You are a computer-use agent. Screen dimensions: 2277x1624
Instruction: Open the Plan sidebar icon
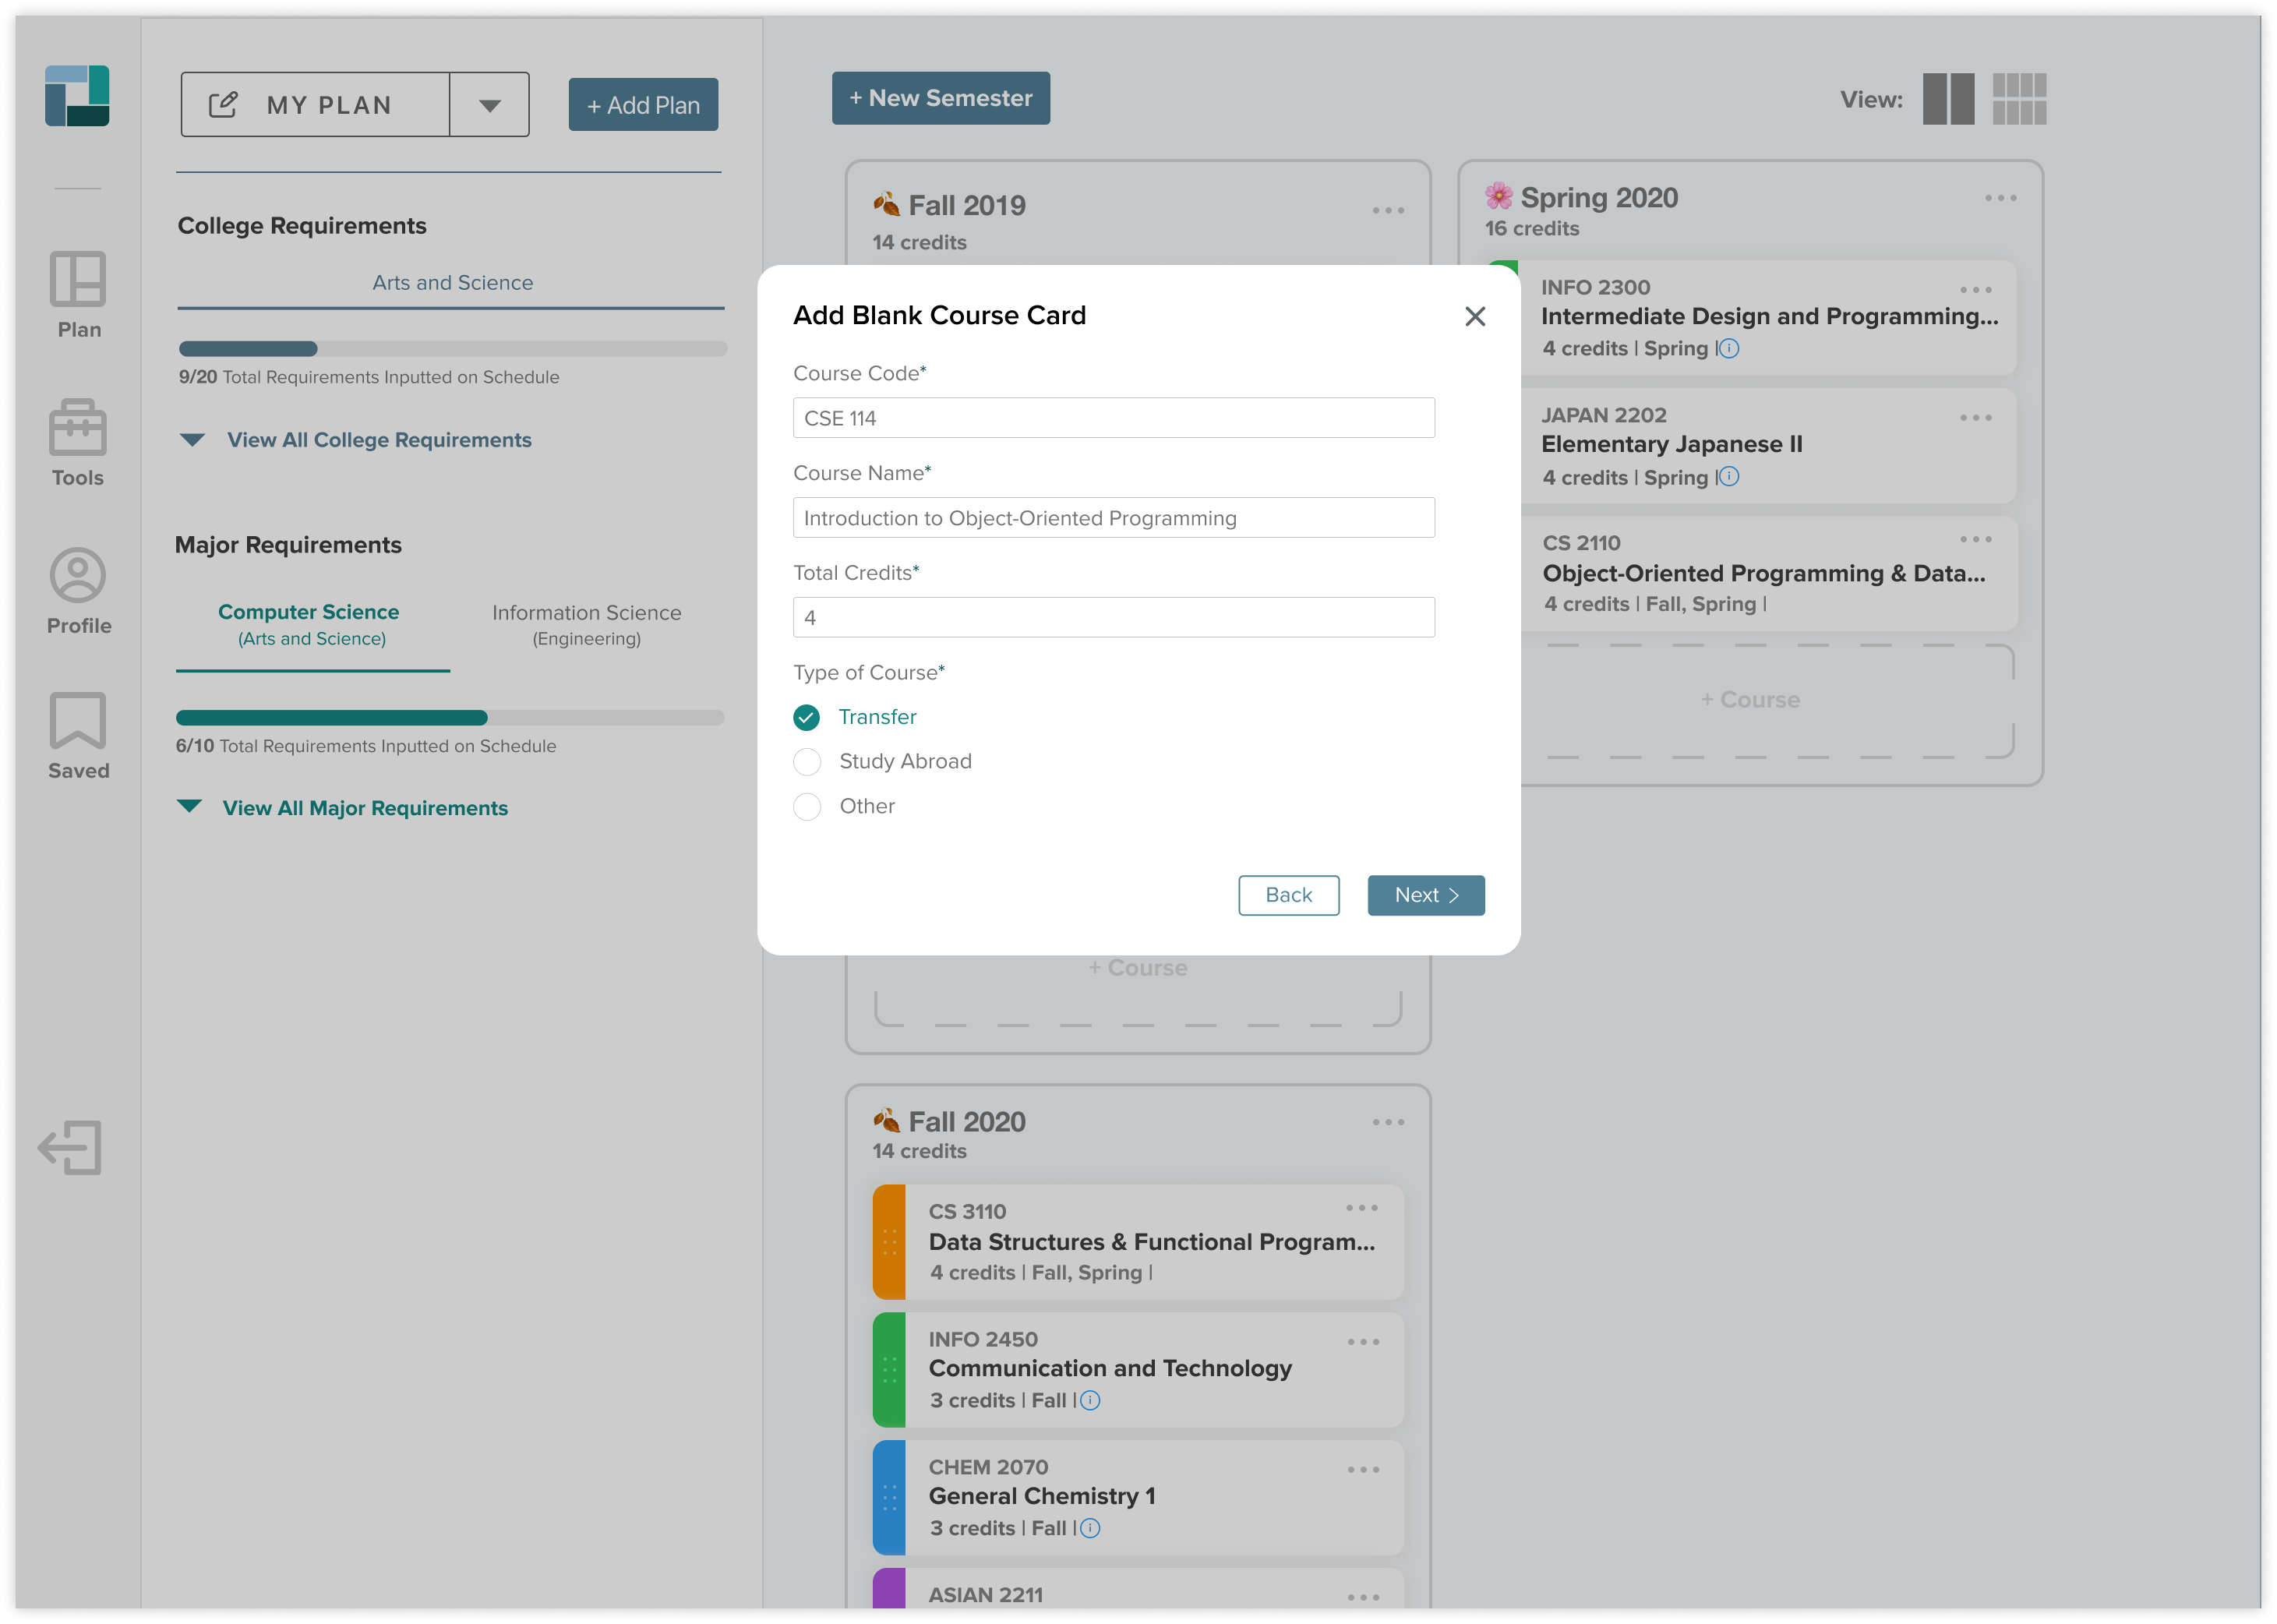[x=78, y=280]
